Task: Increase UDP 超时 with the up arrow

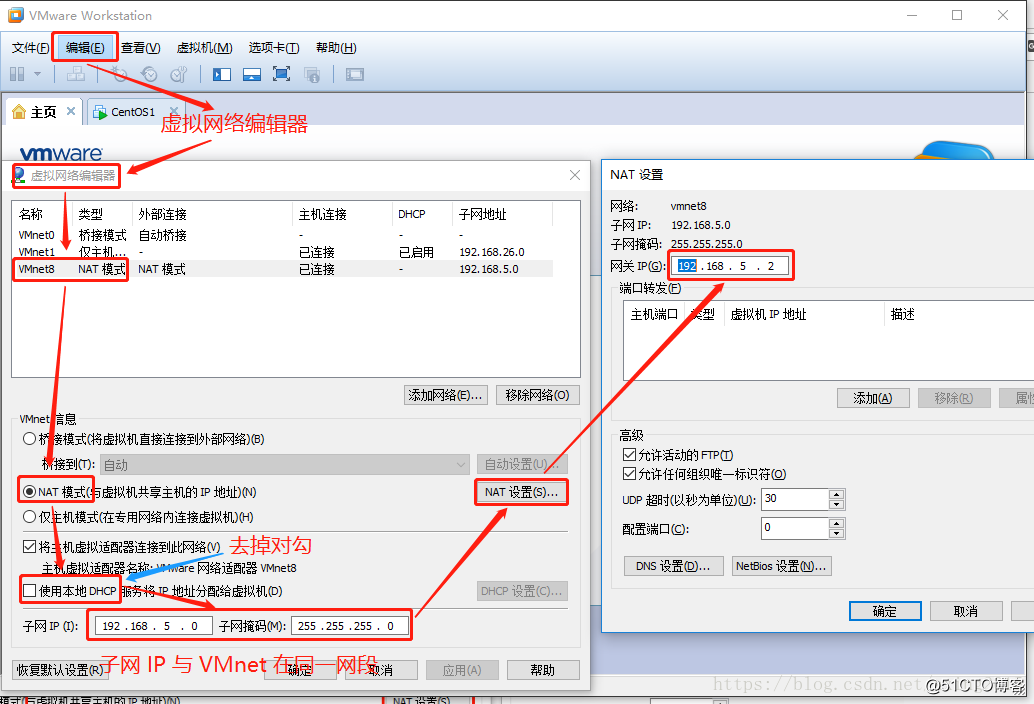Action: click(837, 494)
